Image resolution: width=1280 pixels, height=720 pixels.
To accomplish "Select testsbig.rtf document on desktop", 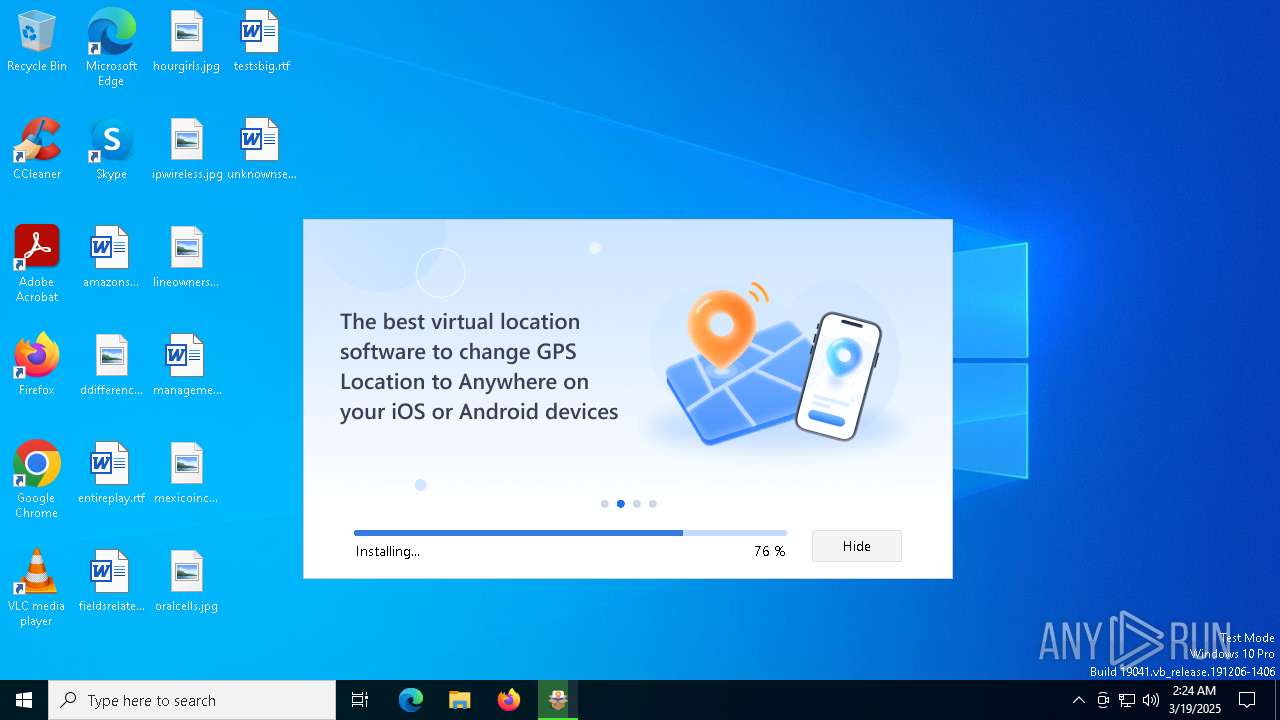I will pyautogui.click(x=261, y=42).
